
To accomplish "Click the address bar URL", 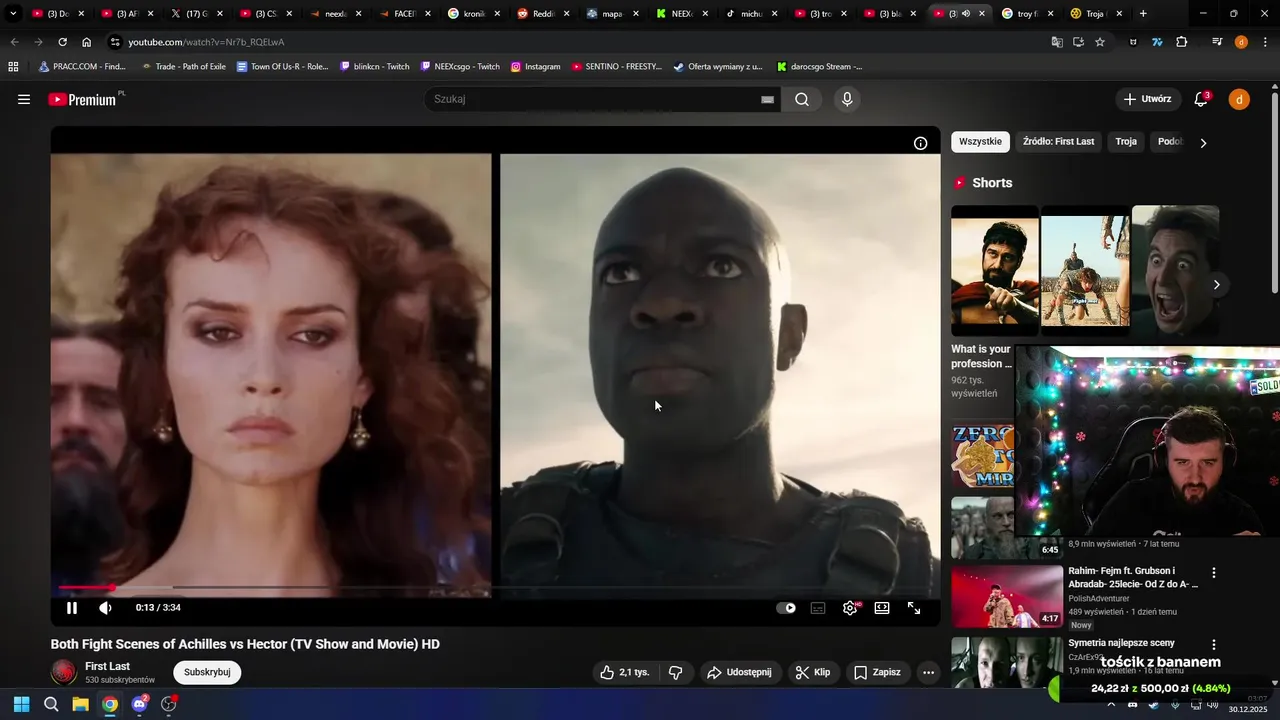I will pos(206,42).
